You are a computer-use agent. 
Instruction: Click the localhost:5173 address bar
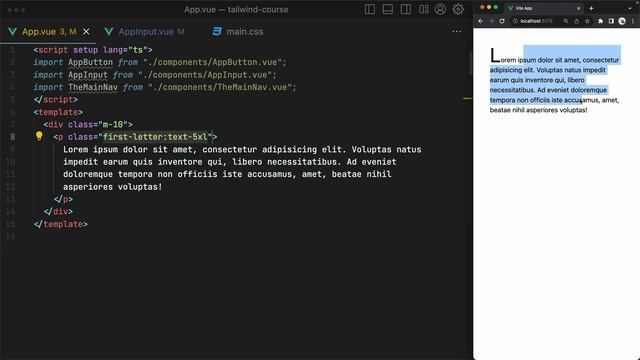point(536,21)
